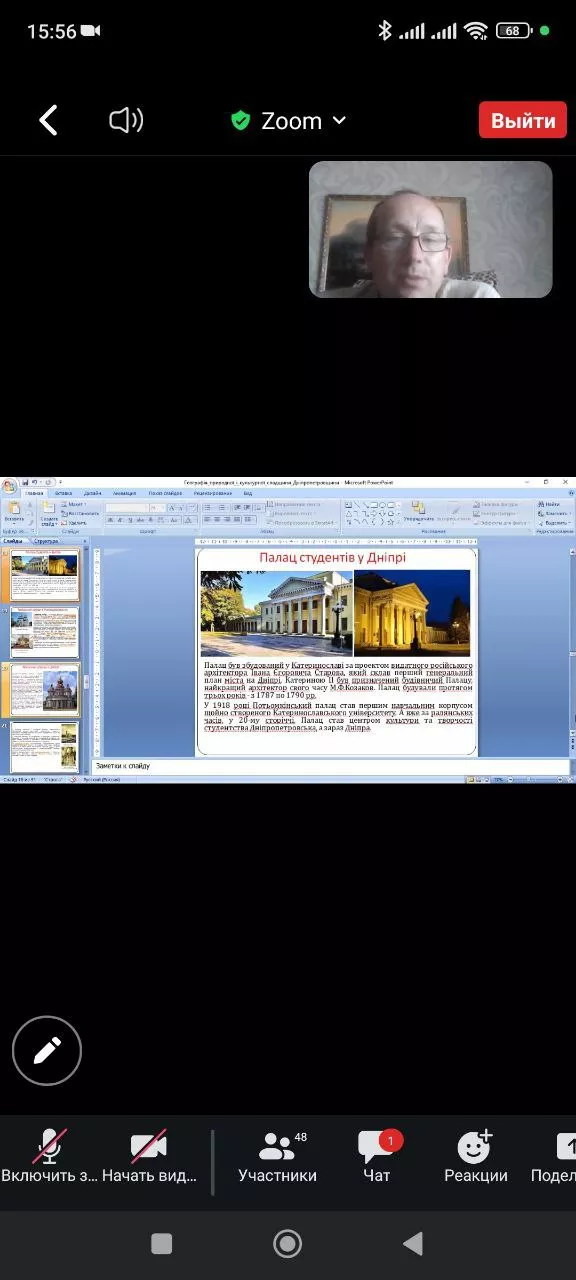The image size is (576, 1280).
Task: Start camera with Начать видео
Action: [x=149, y=1158]
